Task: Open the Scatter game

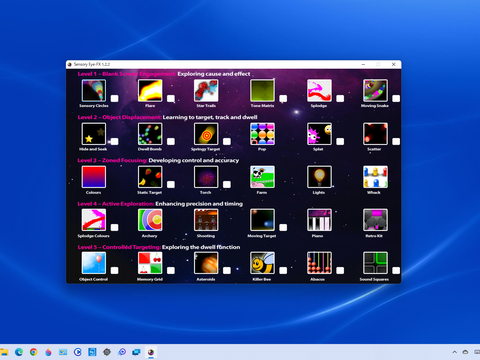Action: coord(375,134)
